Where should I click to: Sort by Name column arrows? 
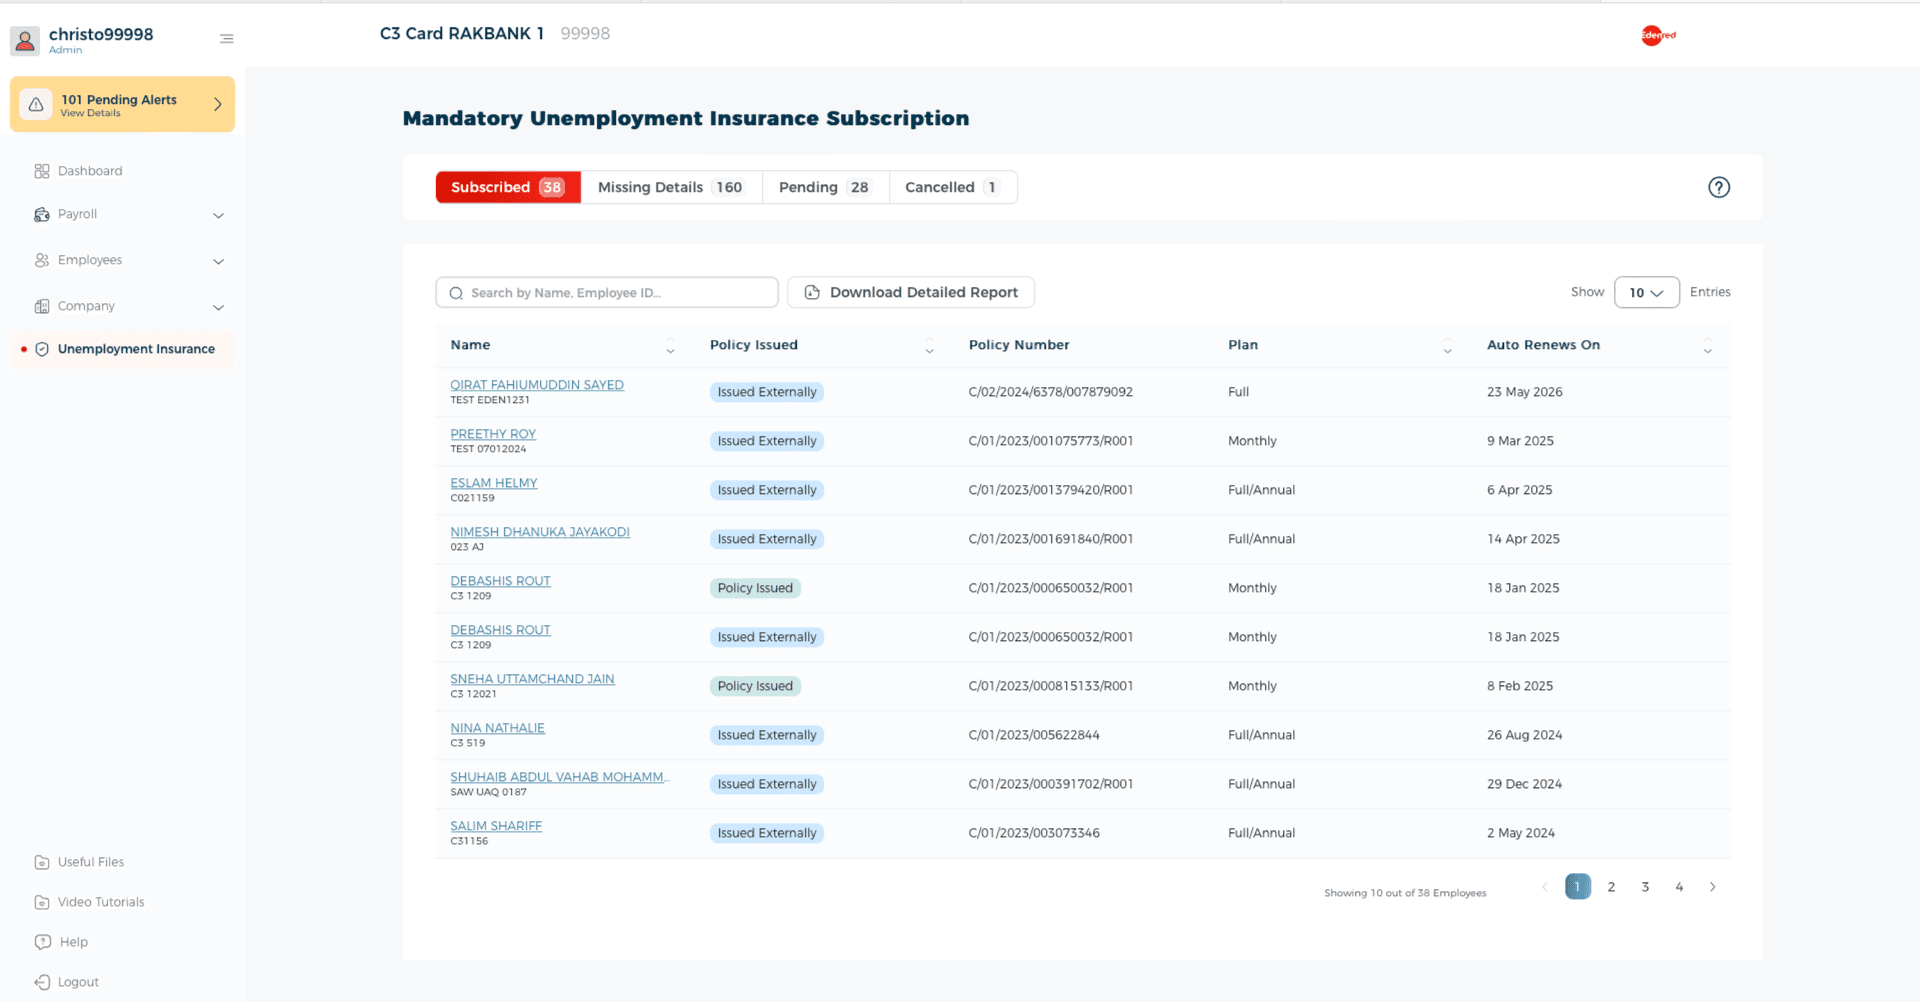click(x=670, y=346)
